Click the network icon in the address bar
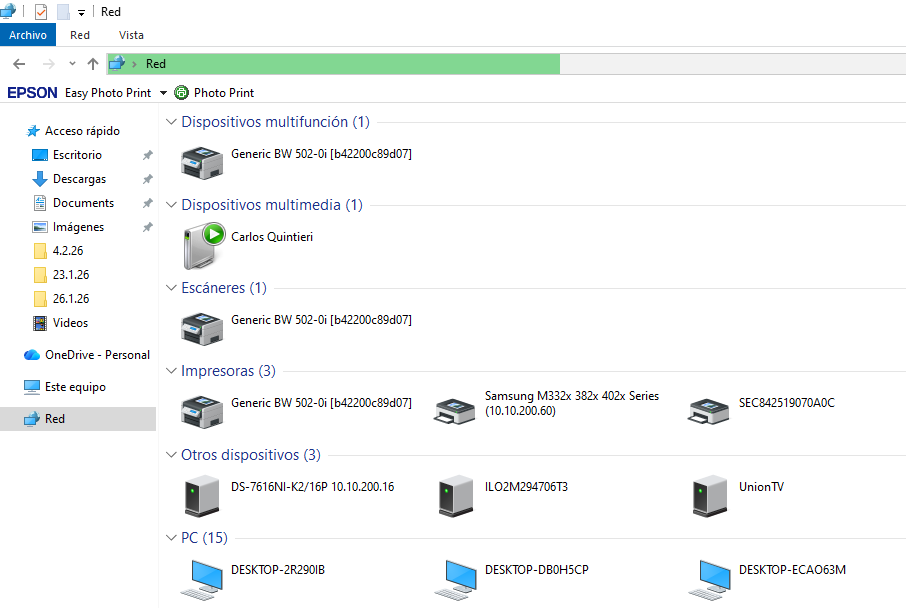 (117, 64)
